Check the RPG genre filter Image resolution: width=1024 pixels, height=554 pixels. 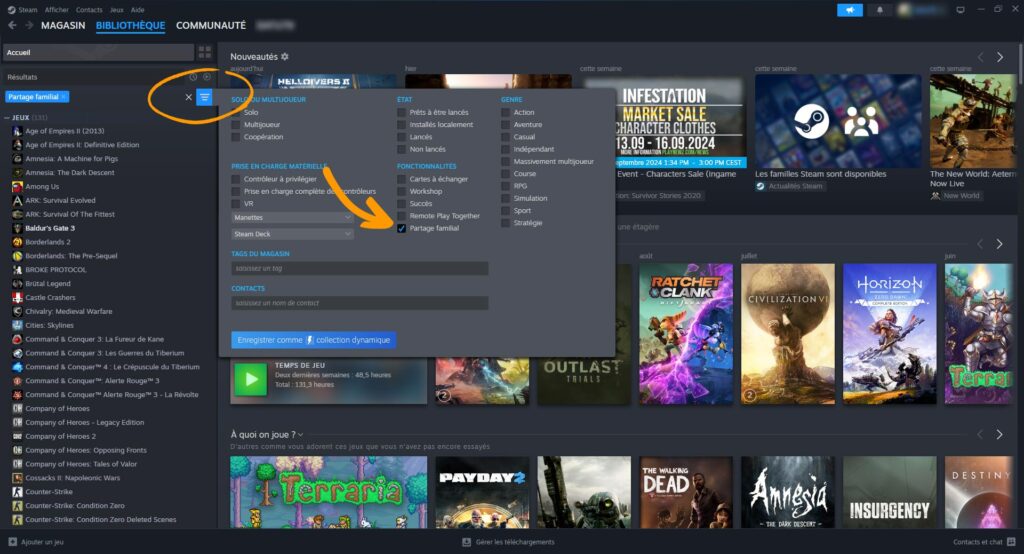[x=505, y=186]
